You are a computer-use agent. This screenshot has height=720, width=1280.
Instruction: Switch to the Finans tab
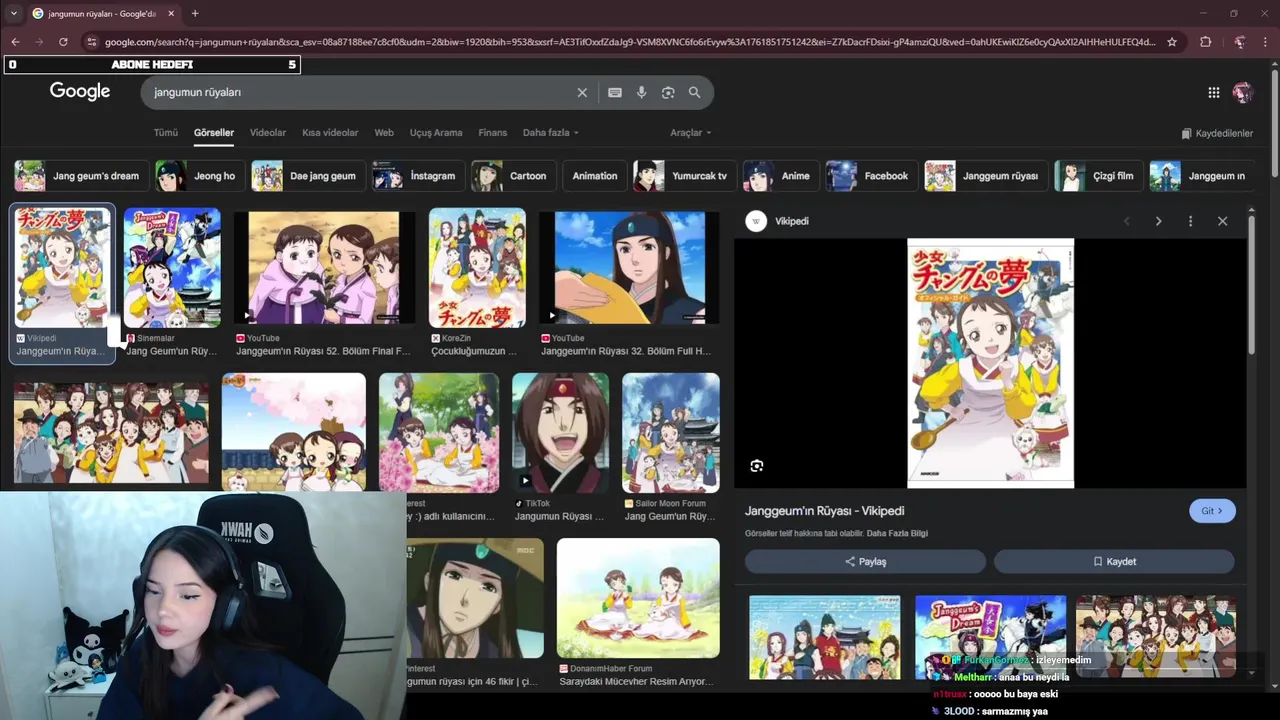[493, 132]
